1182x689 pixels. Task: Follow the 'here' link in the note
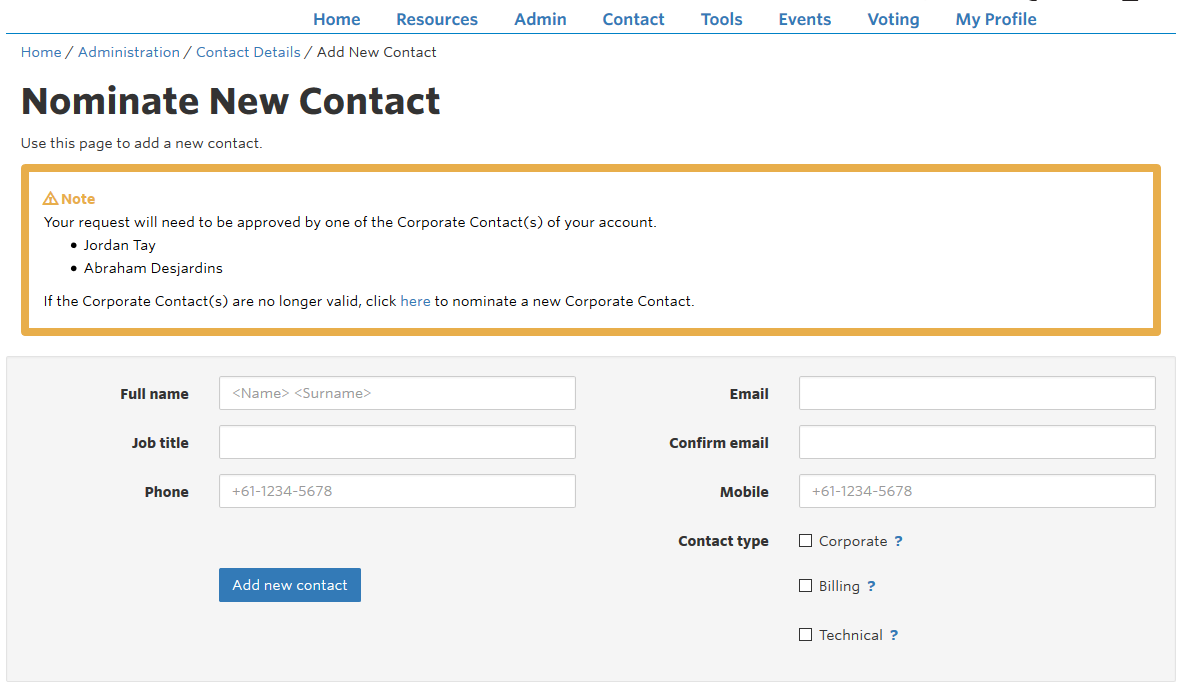pos(415,301)
